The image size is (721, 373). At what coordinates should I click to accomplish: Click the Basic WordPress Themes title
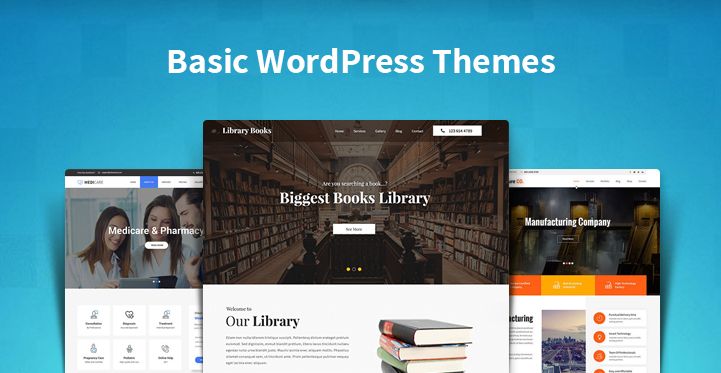[361, 61]
